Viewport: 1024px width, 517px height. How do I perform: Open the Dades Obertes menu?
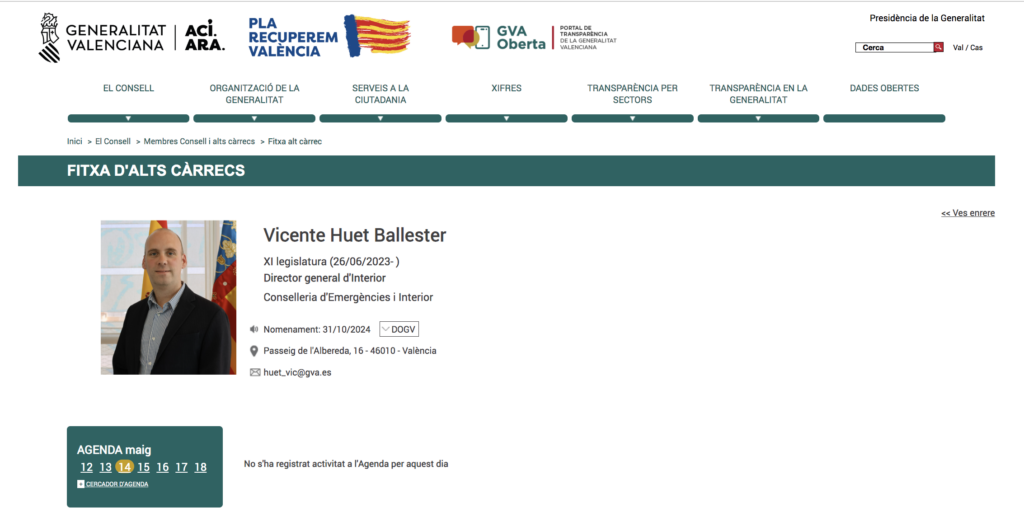(x=884, y=88)
